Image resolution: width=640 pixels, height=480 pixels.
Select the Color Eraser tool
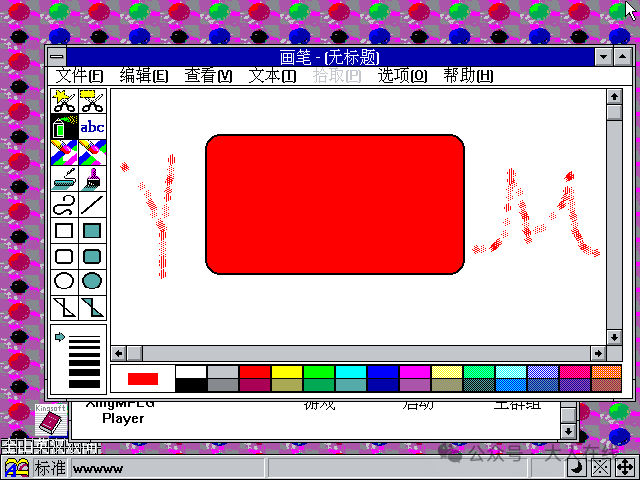pos(64,153)
